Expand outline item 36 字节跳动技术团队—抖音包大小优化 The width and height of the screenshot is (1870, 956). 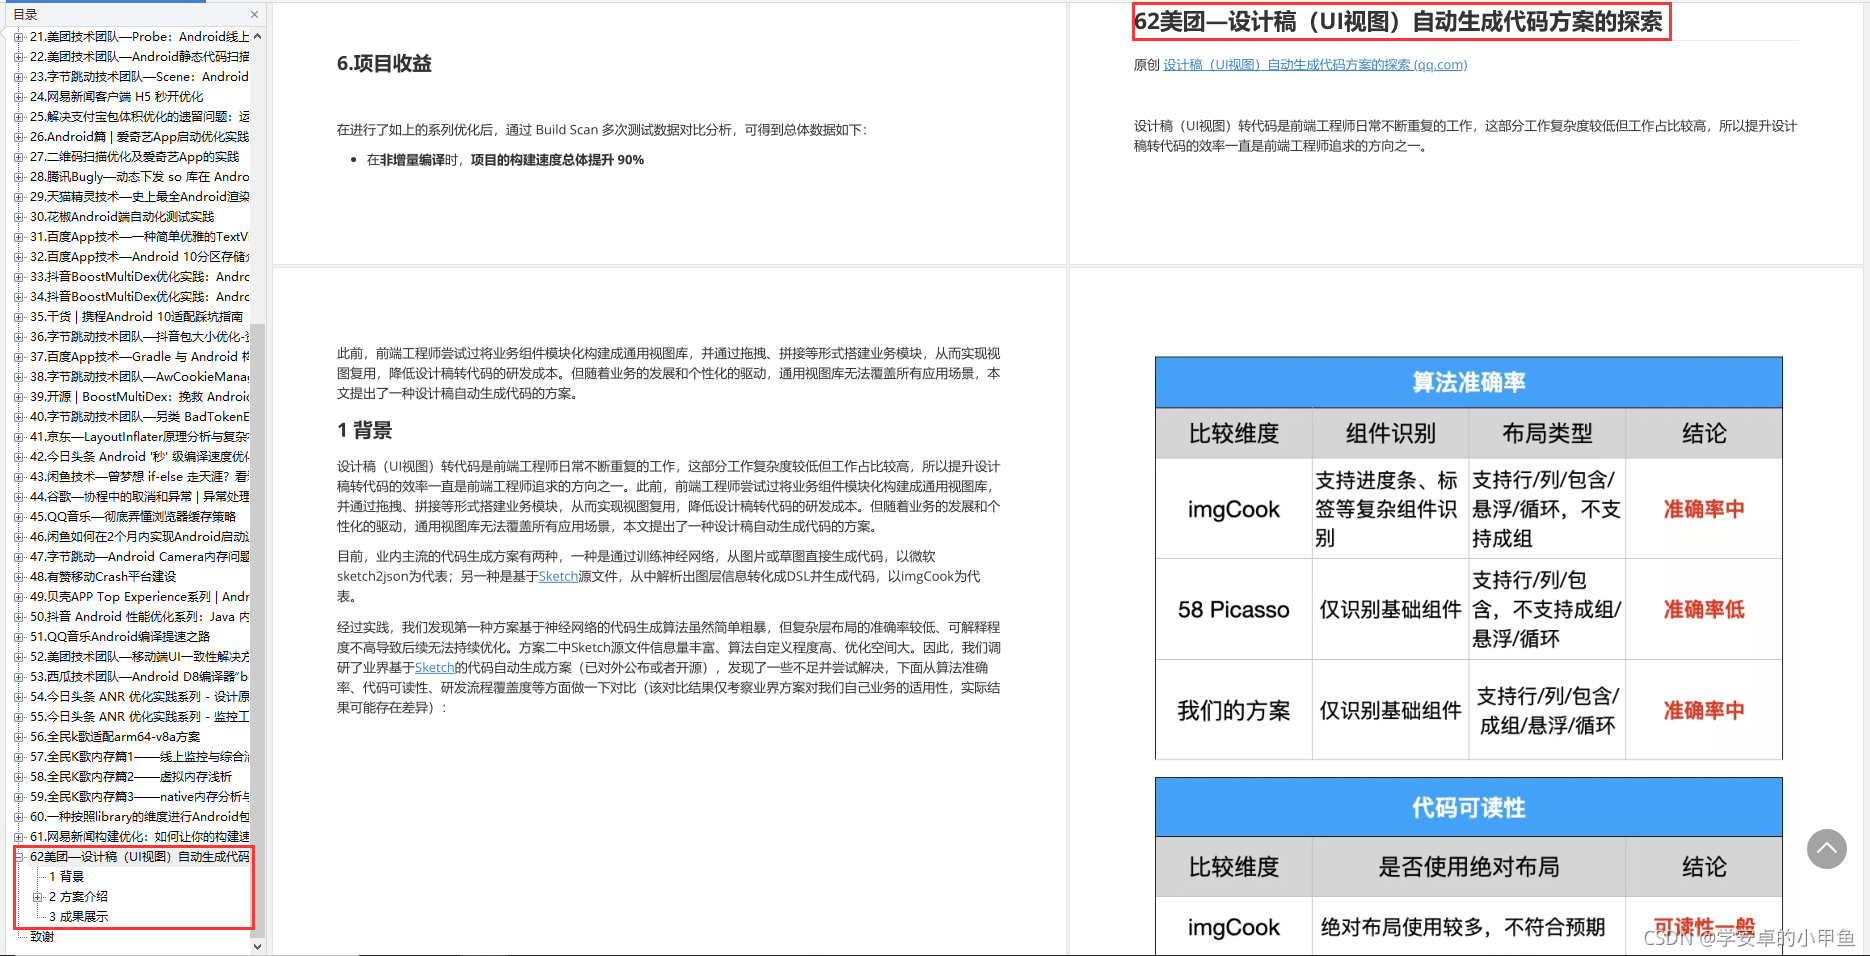pyautogui.click(x=18, y=337)
